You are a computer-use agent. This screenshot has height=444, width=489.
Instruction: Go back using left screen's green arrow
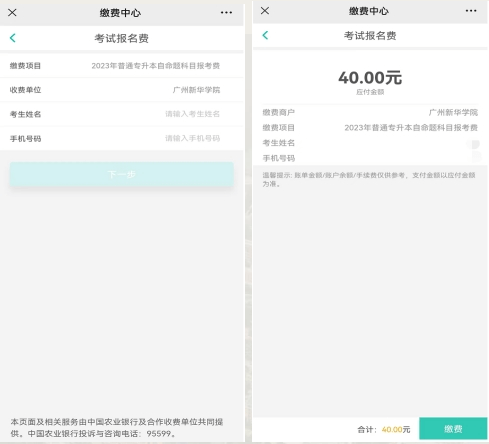point(13,38)
